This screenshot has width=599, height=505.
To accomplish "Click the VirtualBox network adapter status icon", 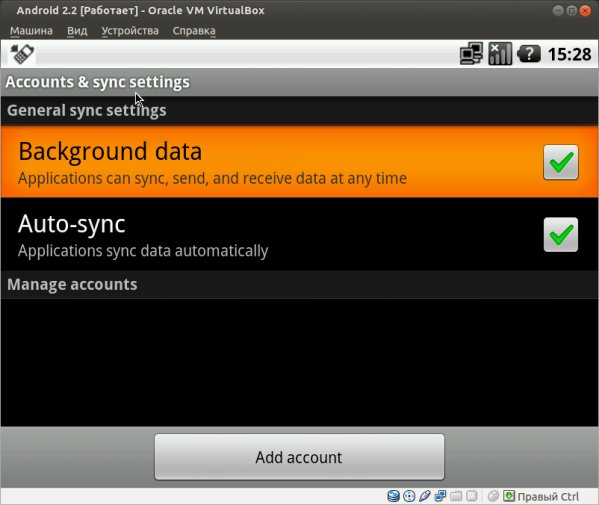I will 440,496.
